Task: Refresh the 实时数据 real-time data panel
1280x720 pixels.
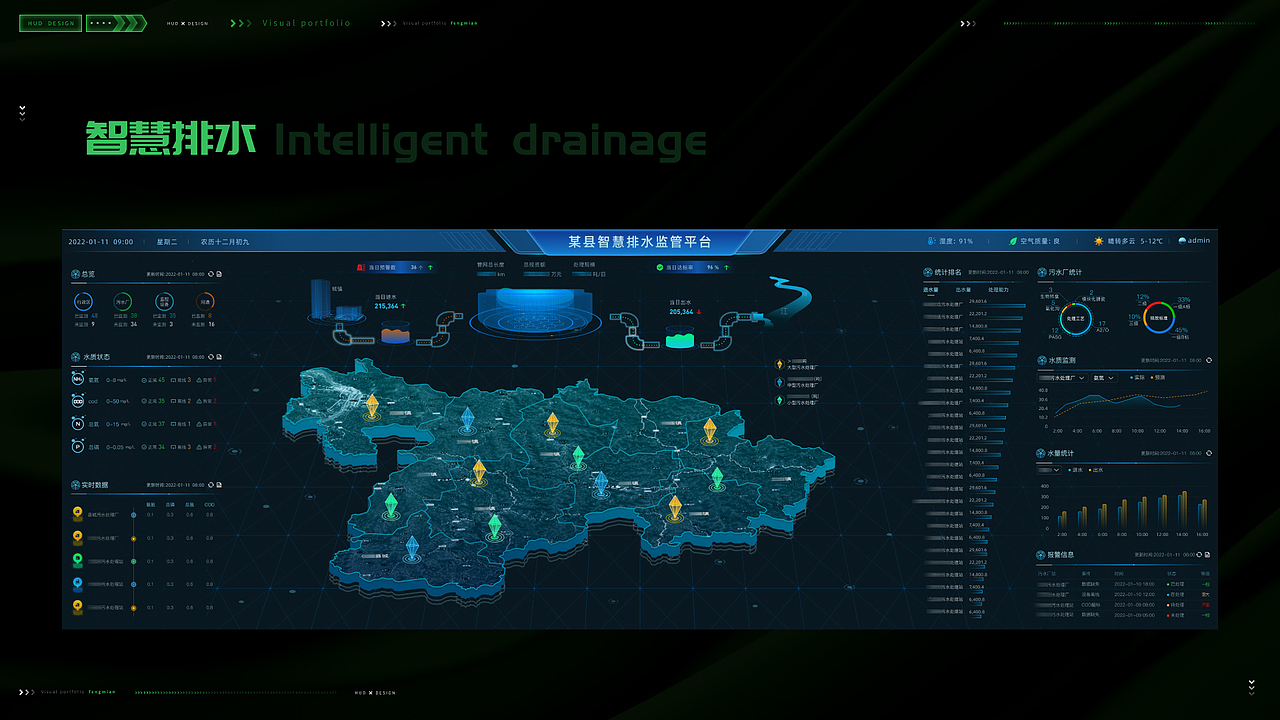Action: pos(210,485)
